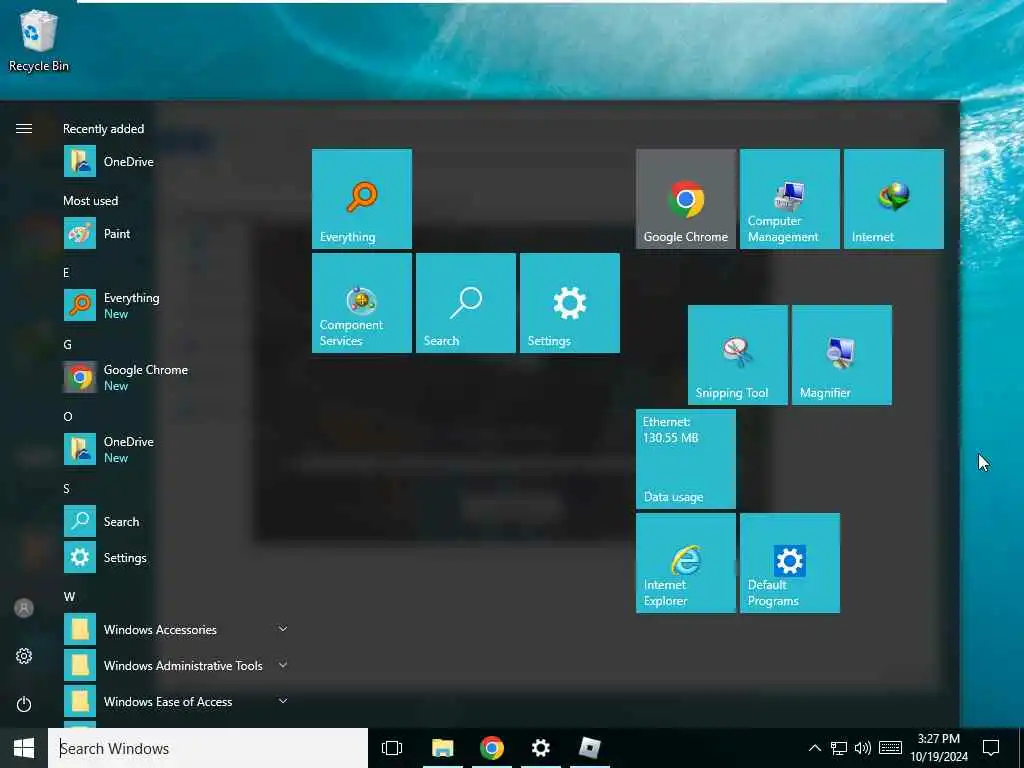Image resolution: width=1024 pixels, height=768 pixels.
Task: Open Settings in the apps list
Action: tap(176, 557)
